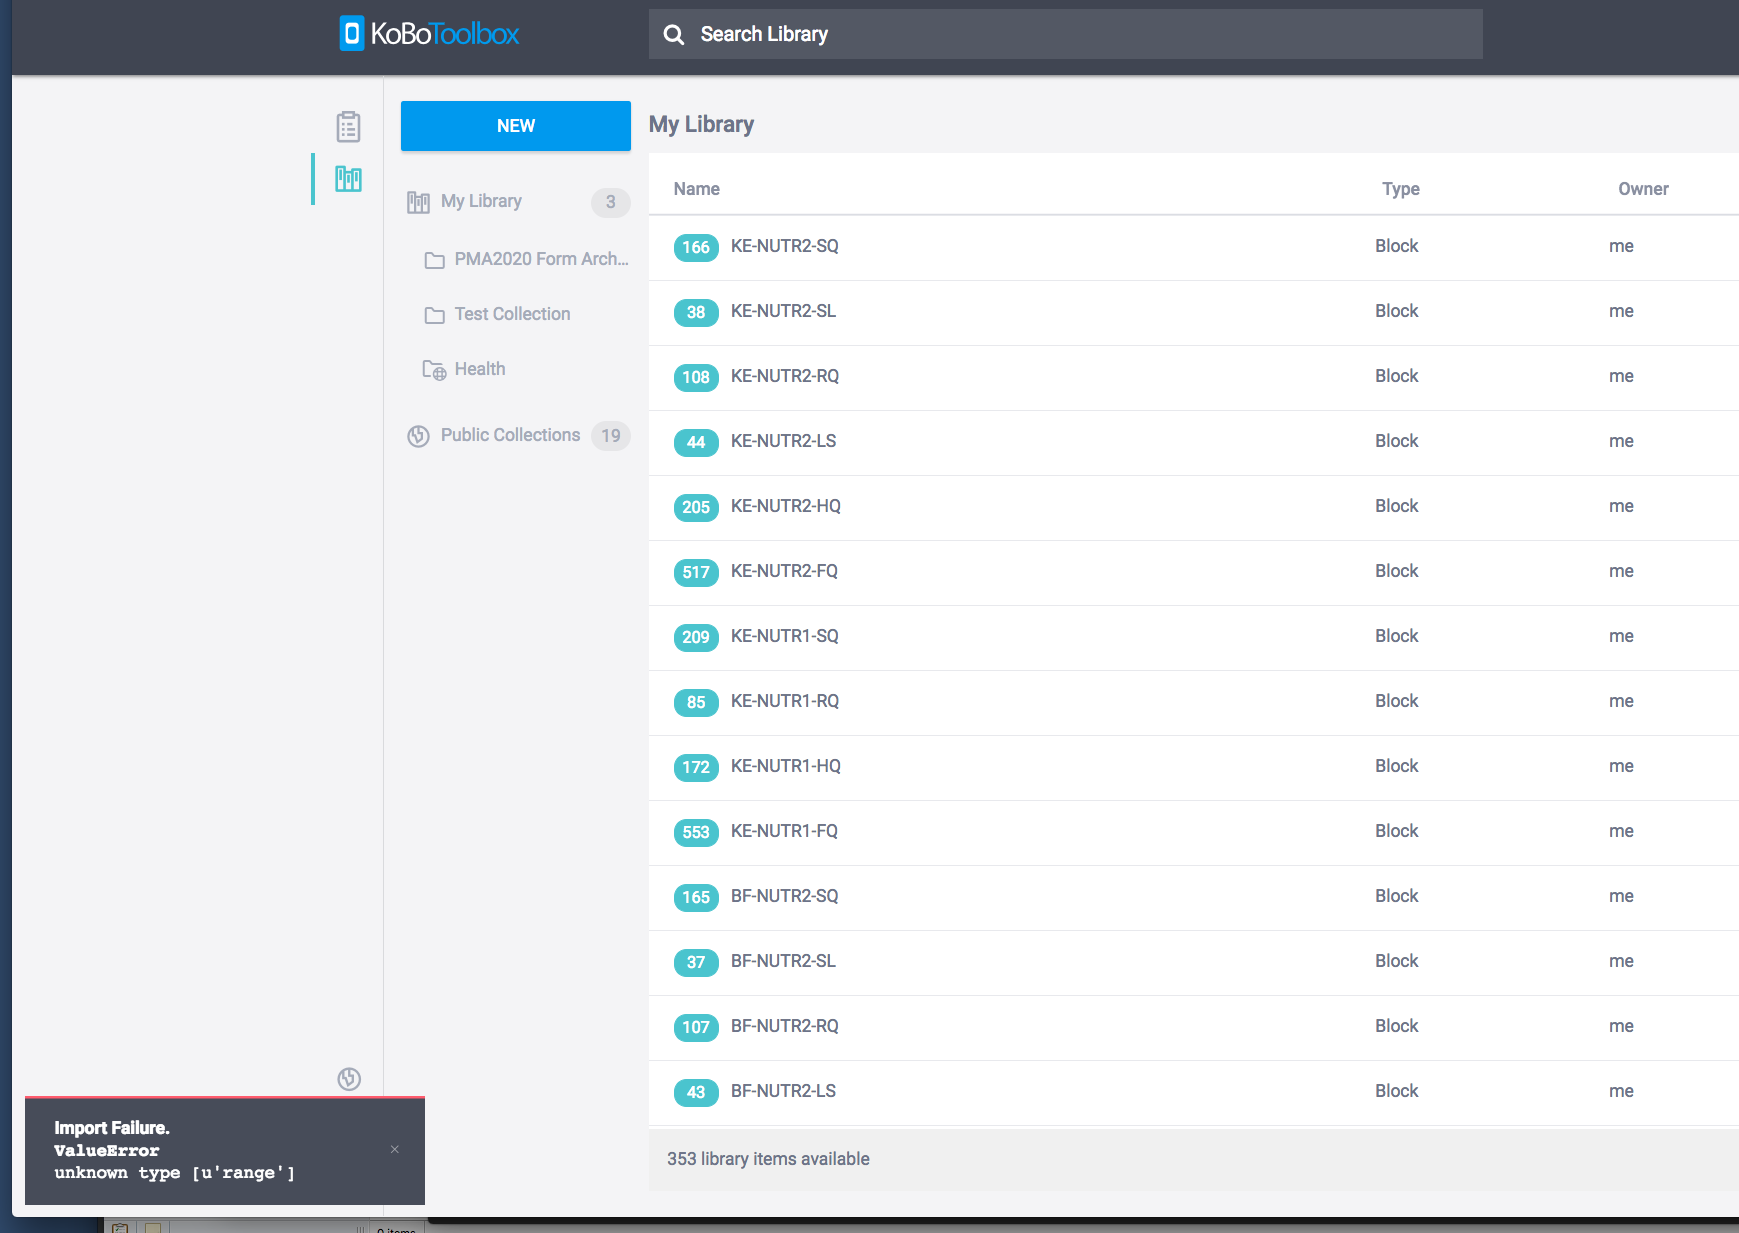This screenshot has width=1739, height=1233.
Task: Click the shared folder icon beside Health
Action: 433,370
